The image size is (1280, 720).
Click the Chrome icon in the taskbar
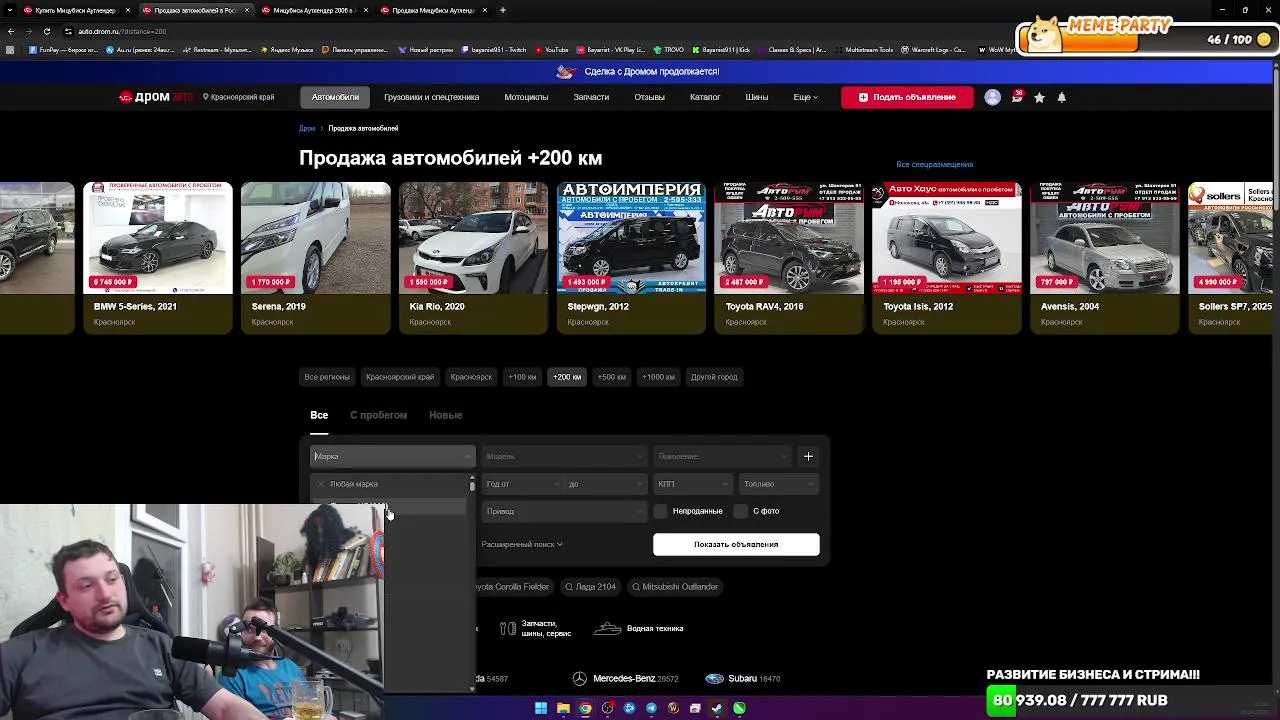click(x=585, y=708)
